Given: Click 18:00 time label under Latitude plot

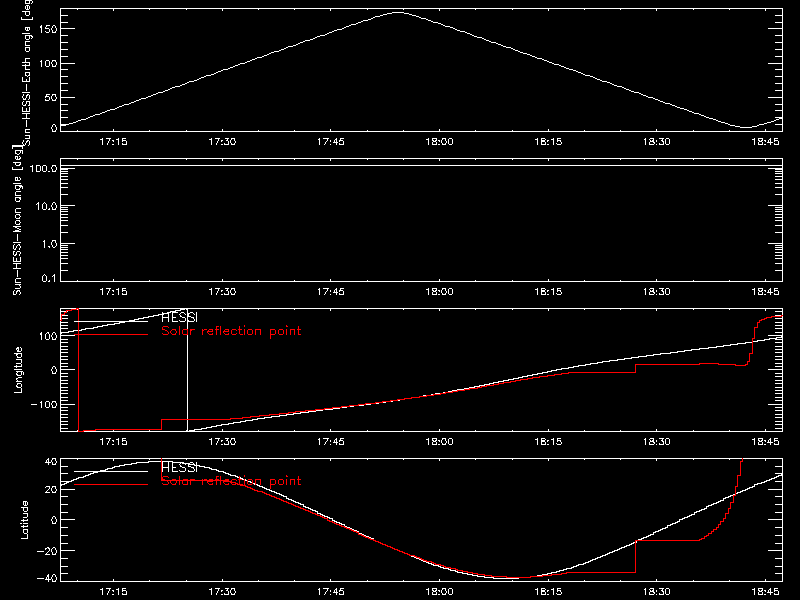Looking at the screenshot, I should [x=439, y=591].
